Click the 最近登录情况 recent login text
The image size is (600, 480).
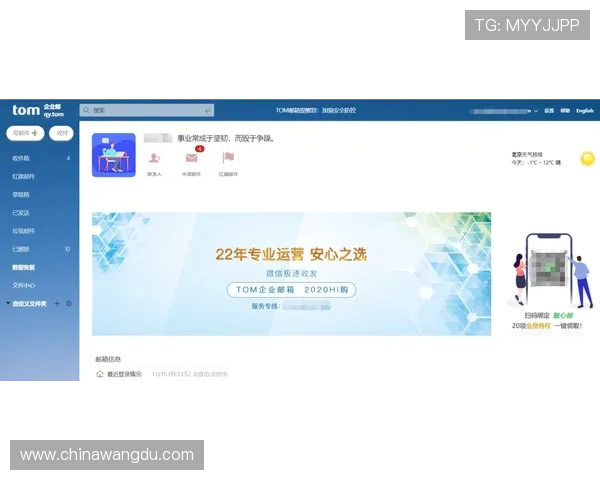coord(124,374)
